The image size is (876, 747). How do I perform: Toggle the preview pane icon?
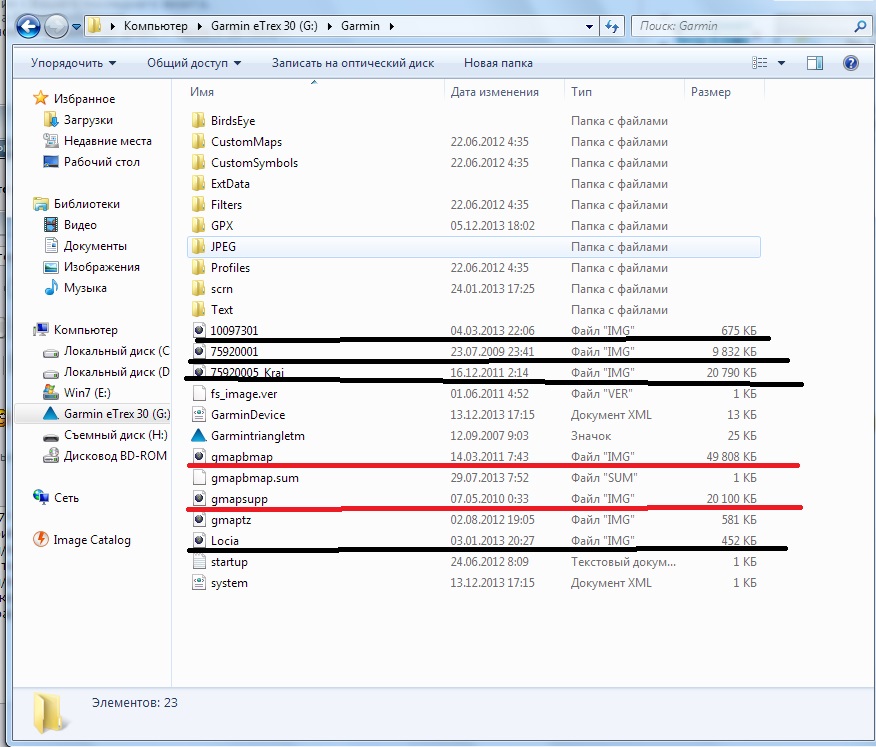[x=815, y=63]
